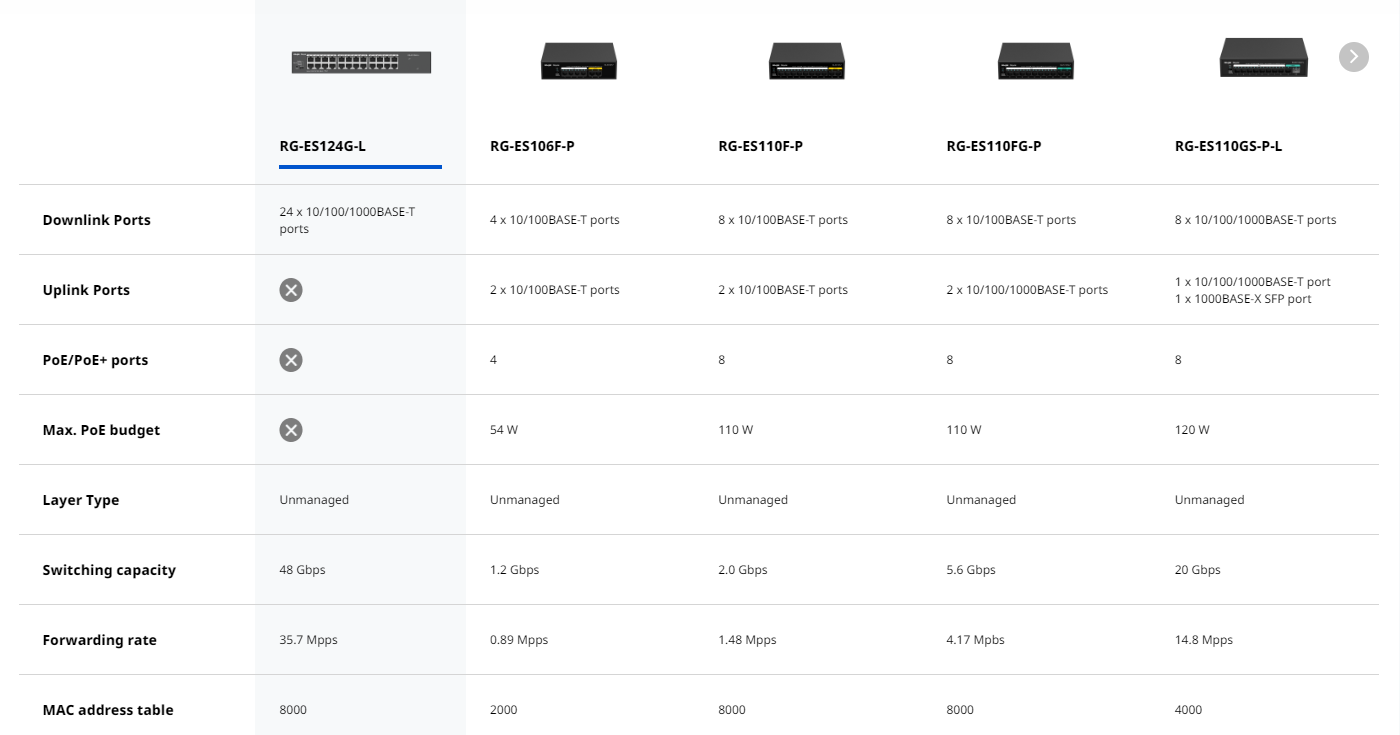
Task: Go to the RG-ES110F-P product name link
Action: 760,146
